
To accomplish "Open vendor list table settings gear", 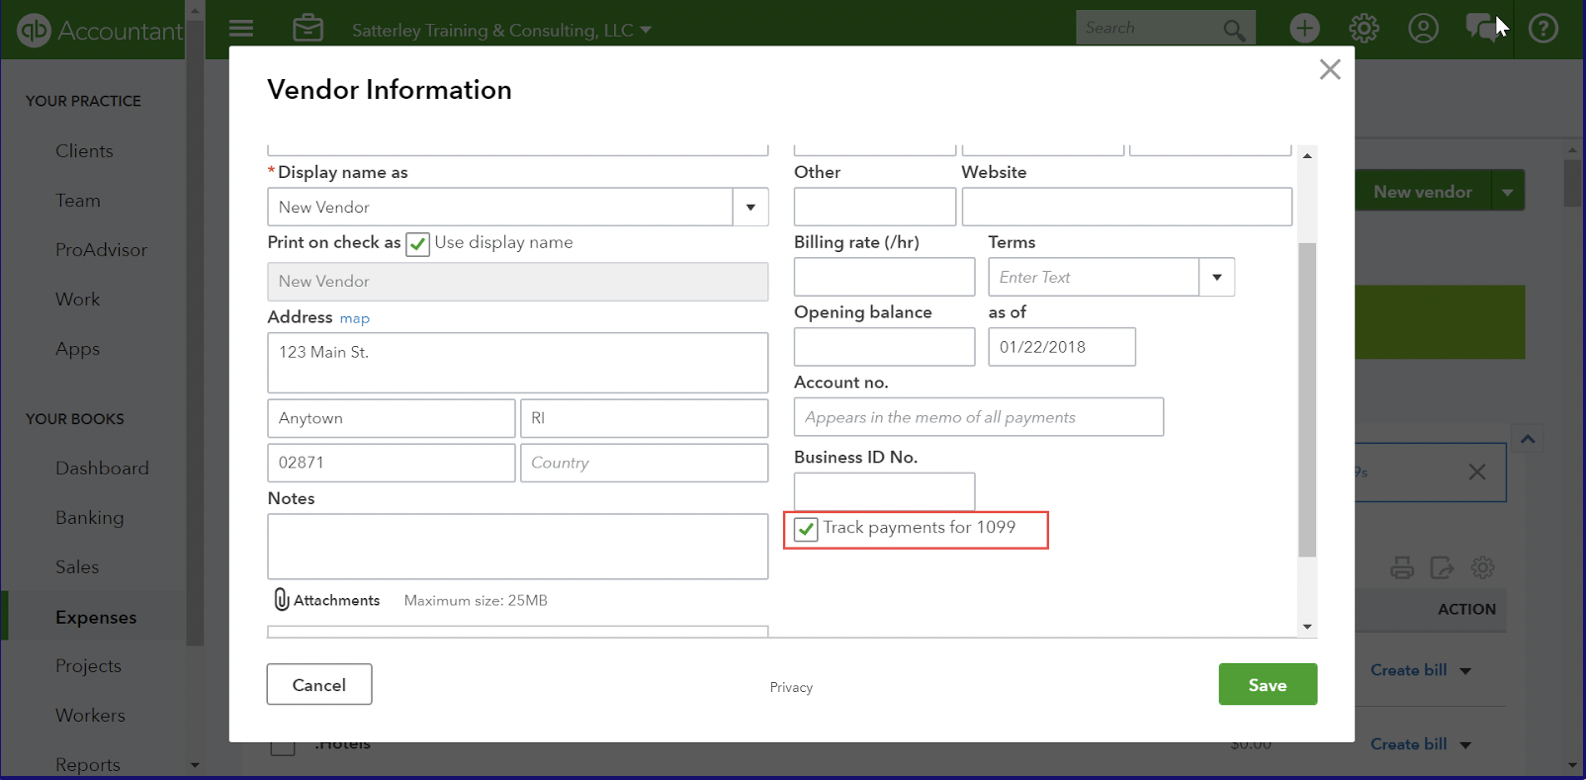I will [x=1483, y=568].
